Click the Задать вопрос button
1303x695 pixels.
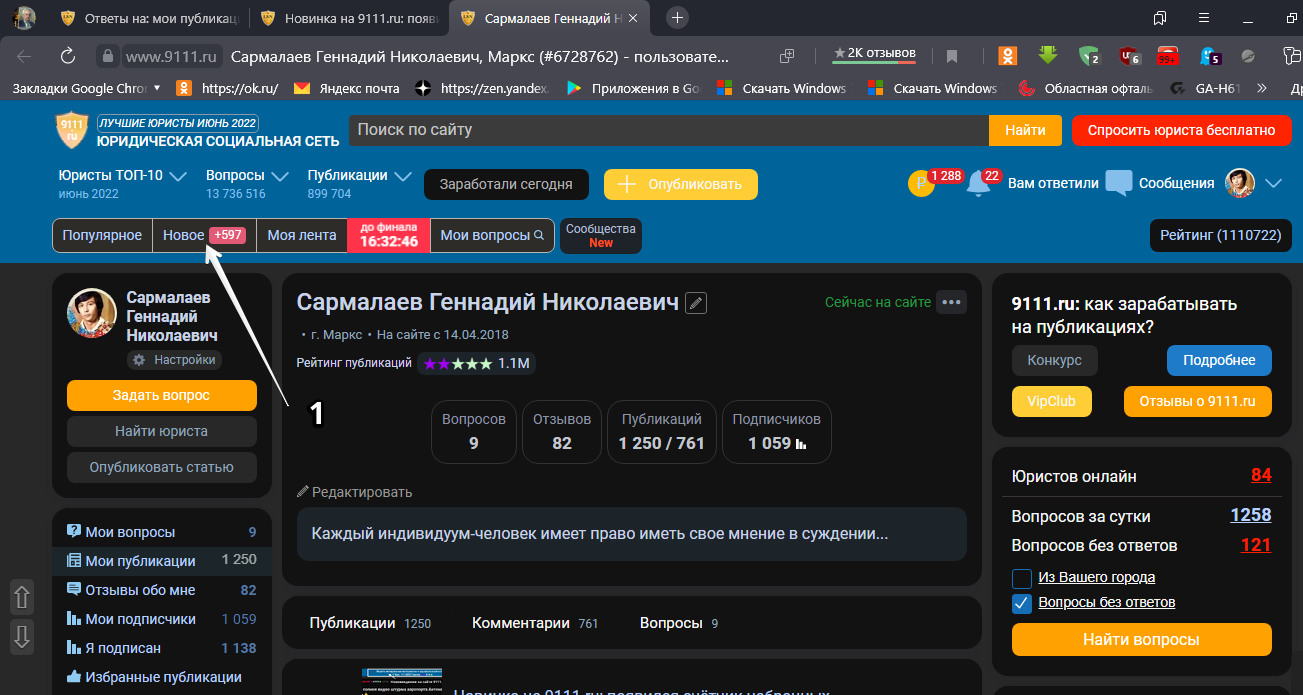tap(161, 396)
